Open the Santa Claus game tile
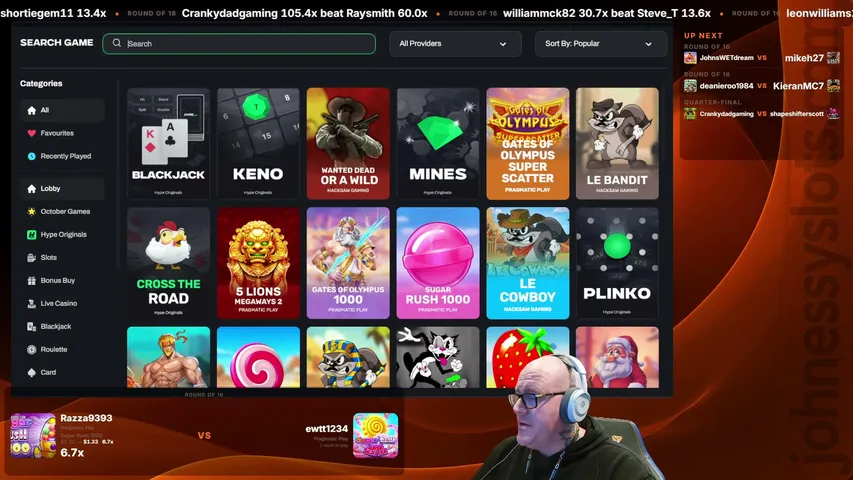This screenshot has width=853, height=480. coord(617,357)
